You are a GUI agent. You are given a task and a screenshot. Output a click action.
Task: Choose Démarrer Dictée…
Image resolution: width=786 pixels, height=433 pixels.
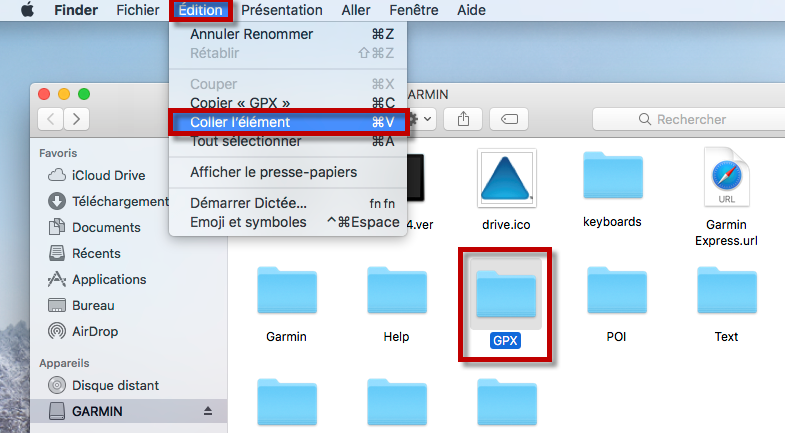(288, 203)
